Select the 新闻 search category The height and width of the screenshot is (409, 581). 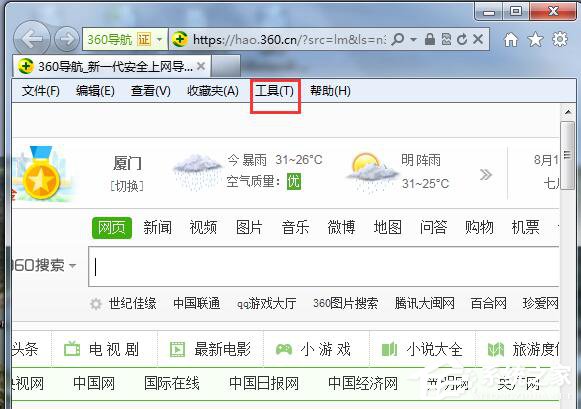tap(157, 227)
